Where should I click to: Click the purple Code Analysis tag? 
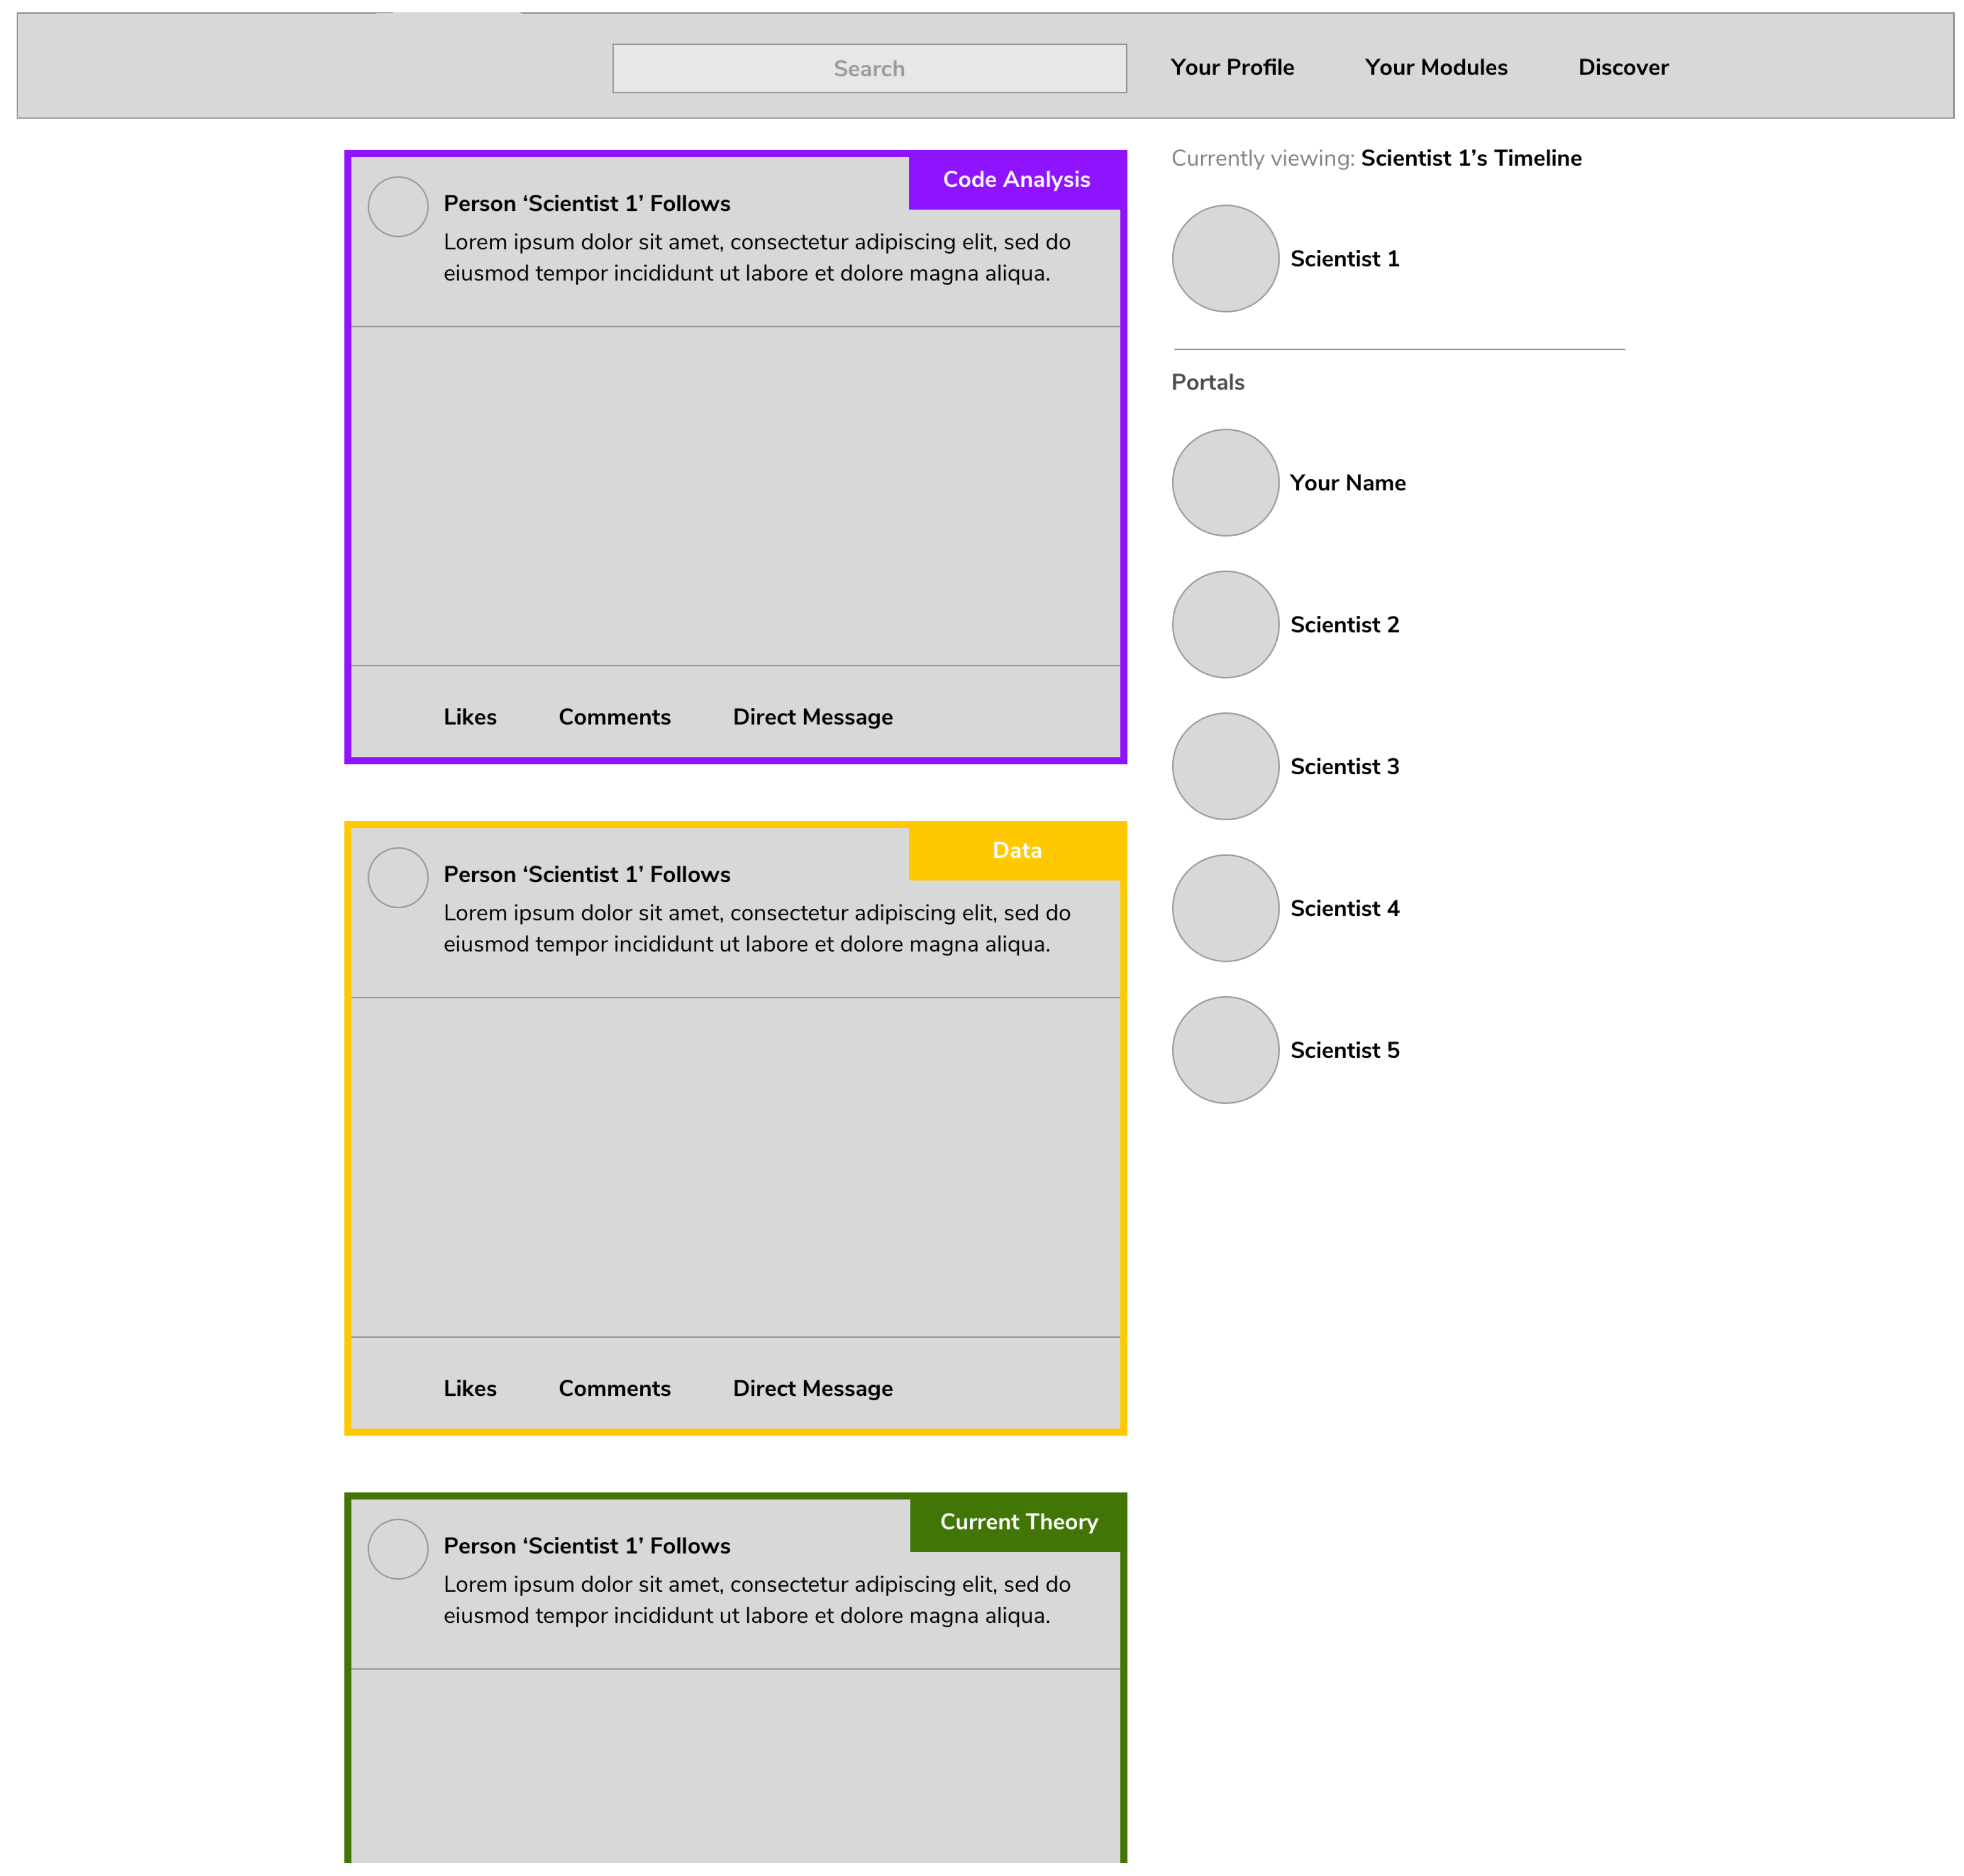point(1016,180)
